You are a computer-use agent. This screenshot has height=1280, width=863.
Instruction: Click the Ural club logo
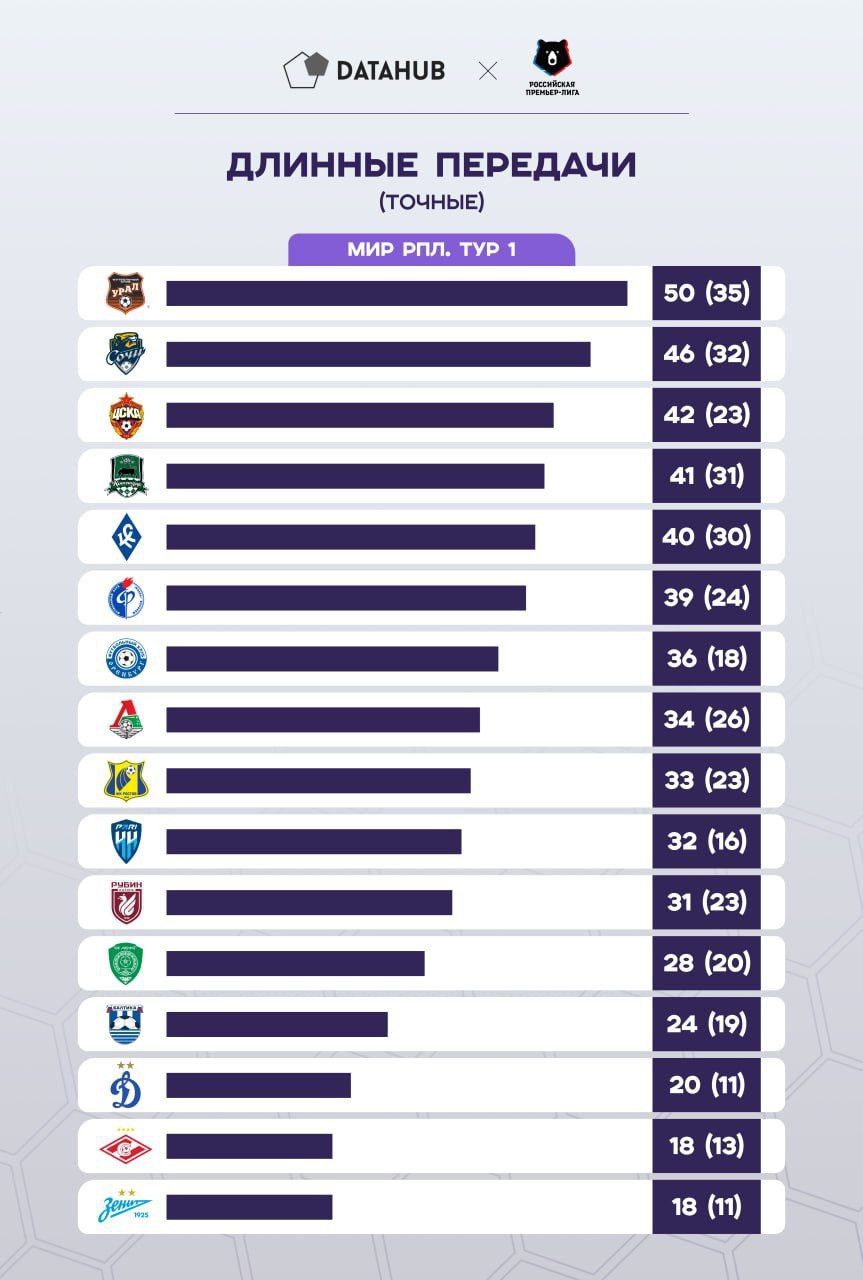[126, 293]
